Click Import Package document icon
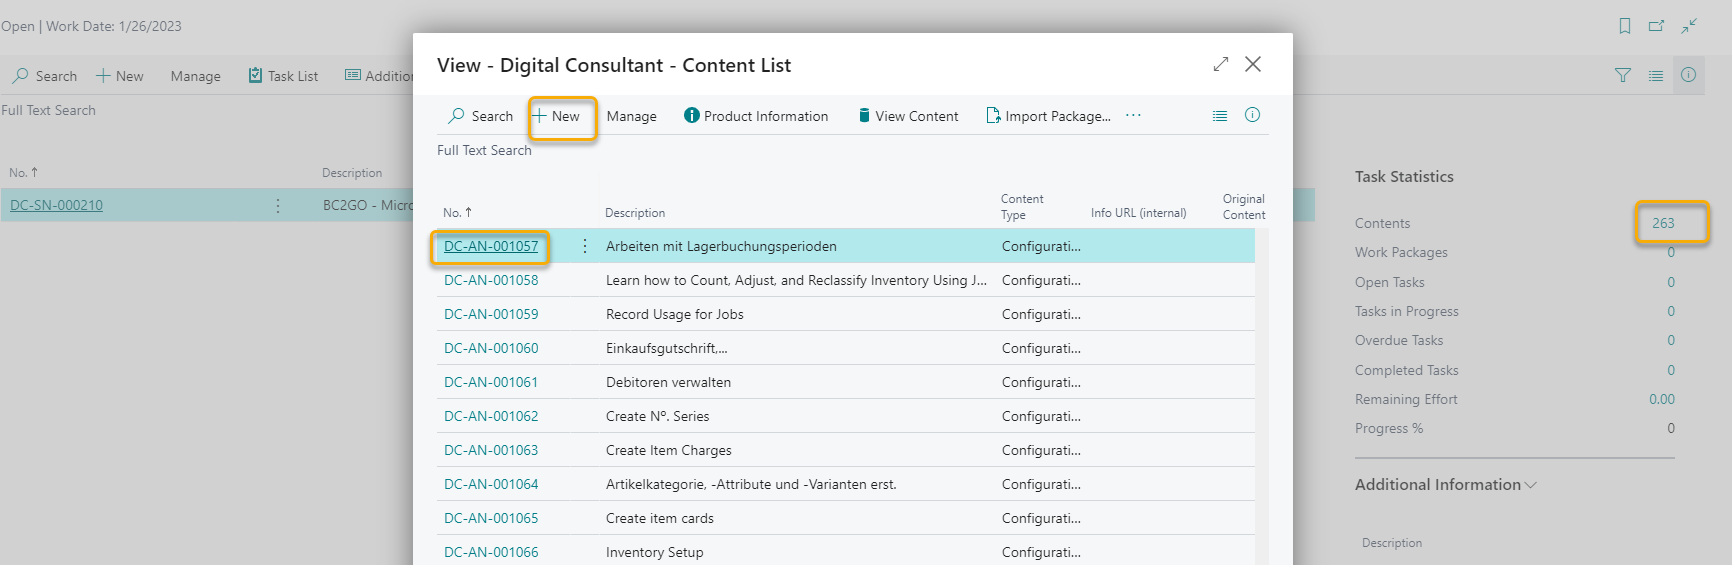Viewport: 1732px width, 565px height. (x=993, y=116)
